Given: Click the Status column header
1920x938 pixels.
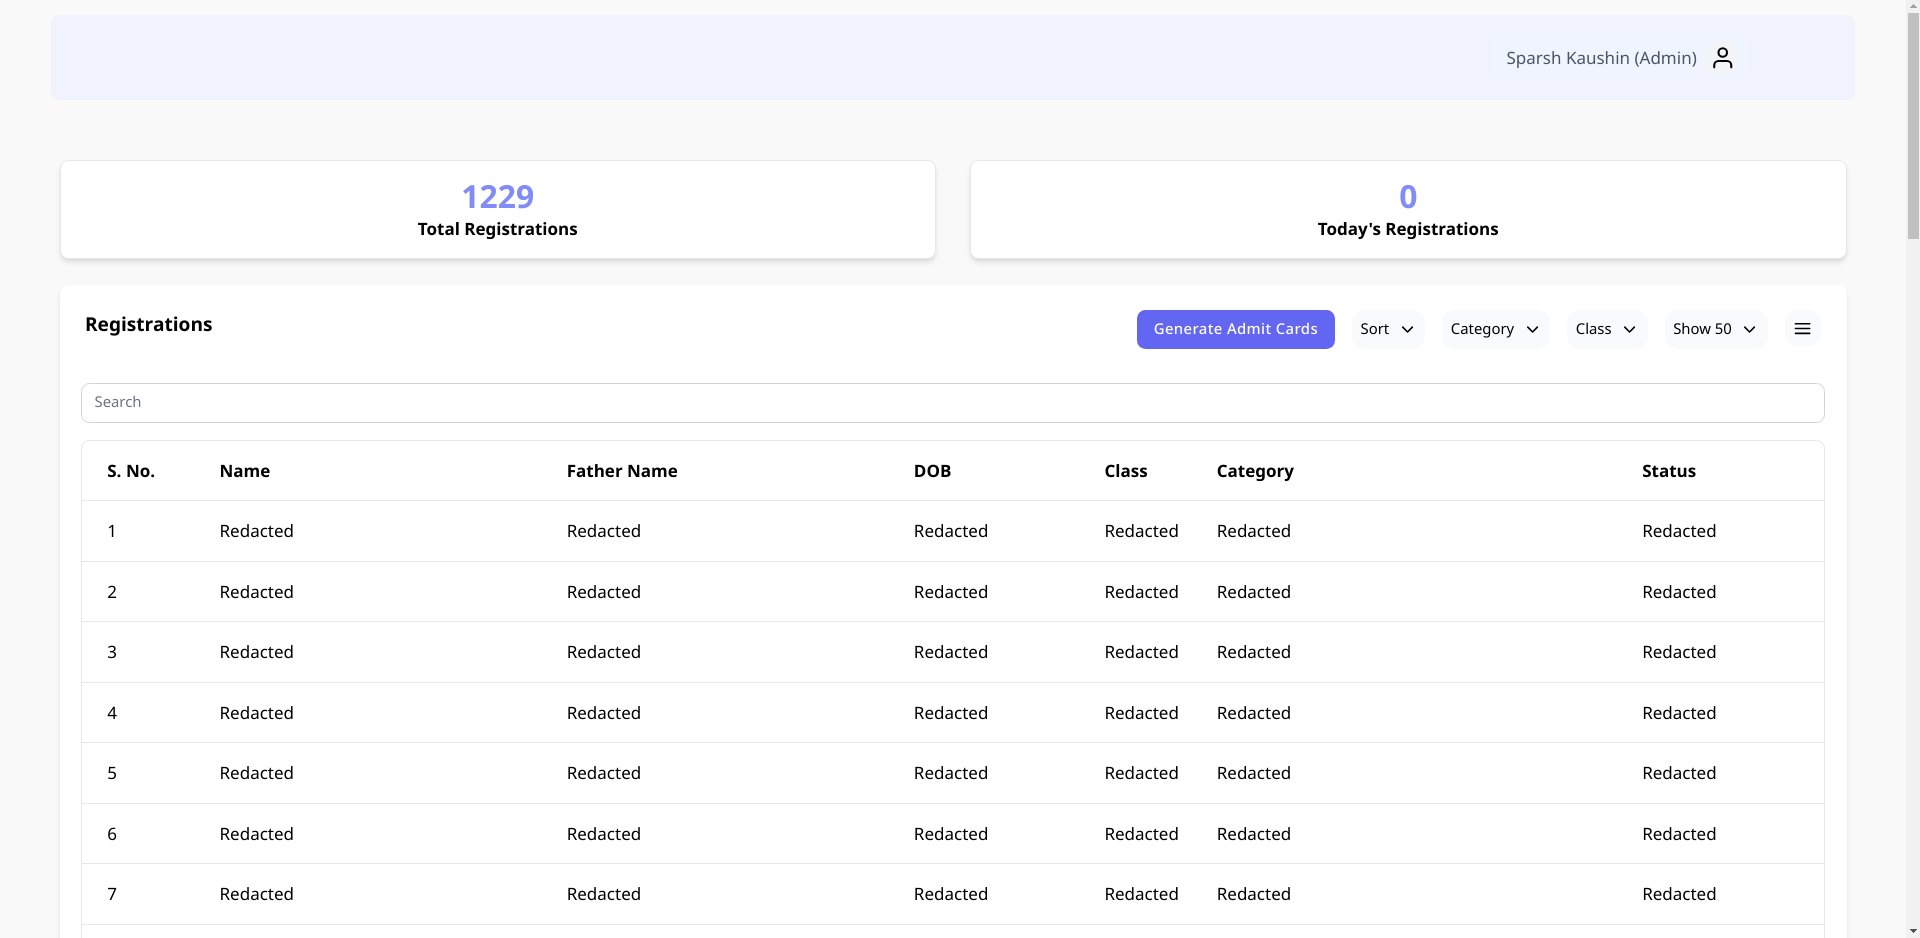Looking at the screenshot, I should pyautogui.click(x=1668, y=471).
